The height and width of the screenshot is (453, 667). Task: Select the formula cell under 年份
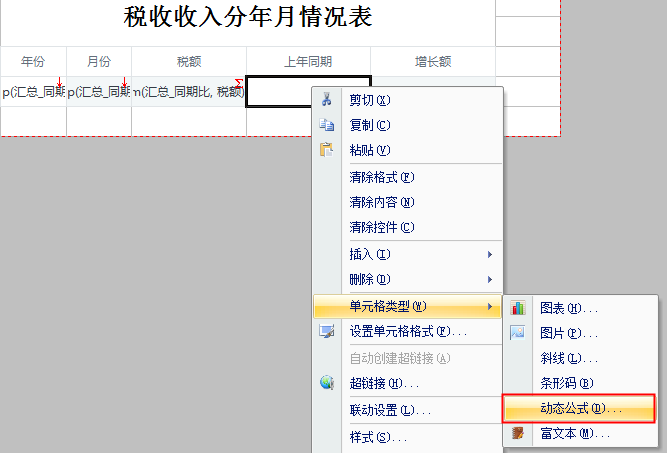point(33,91)
